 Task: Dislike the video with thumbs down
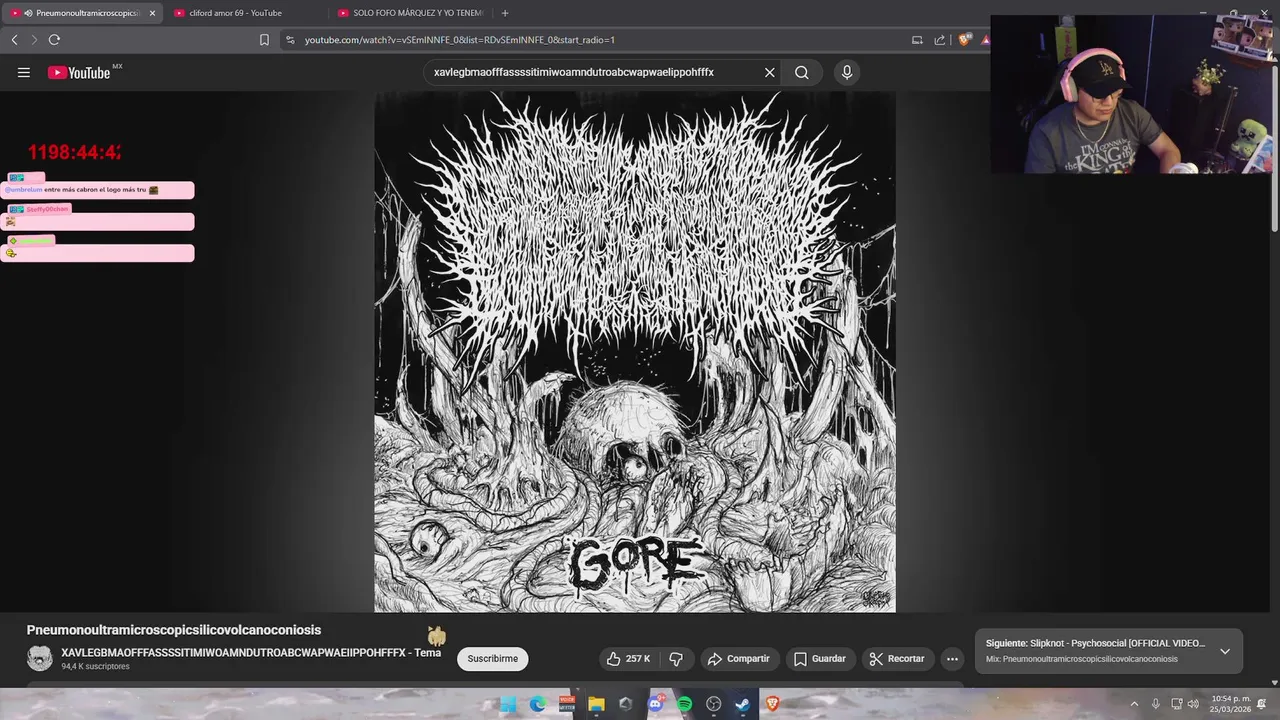[676, 659]
